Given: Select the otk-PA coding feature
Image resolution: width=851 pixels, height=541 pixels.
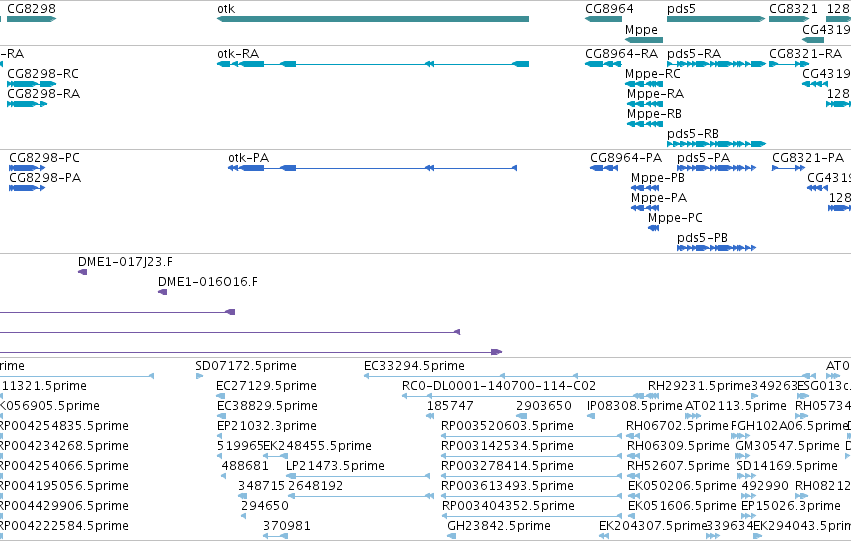Looking at the screenshot, I should [x=372, y=168].
